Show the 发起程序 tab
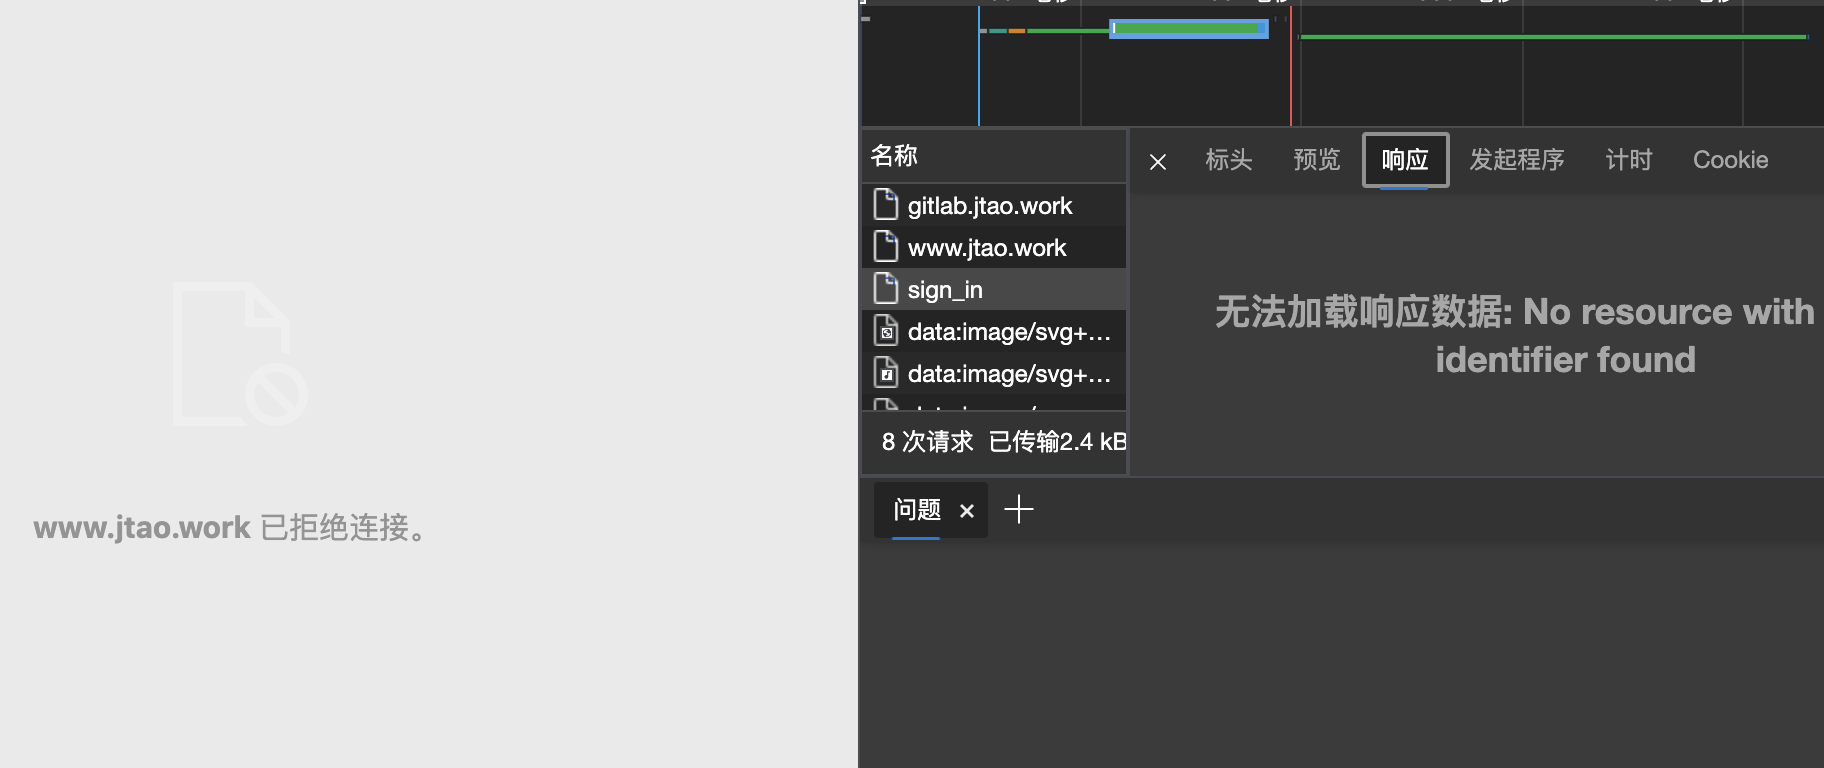 [1516, 160]
